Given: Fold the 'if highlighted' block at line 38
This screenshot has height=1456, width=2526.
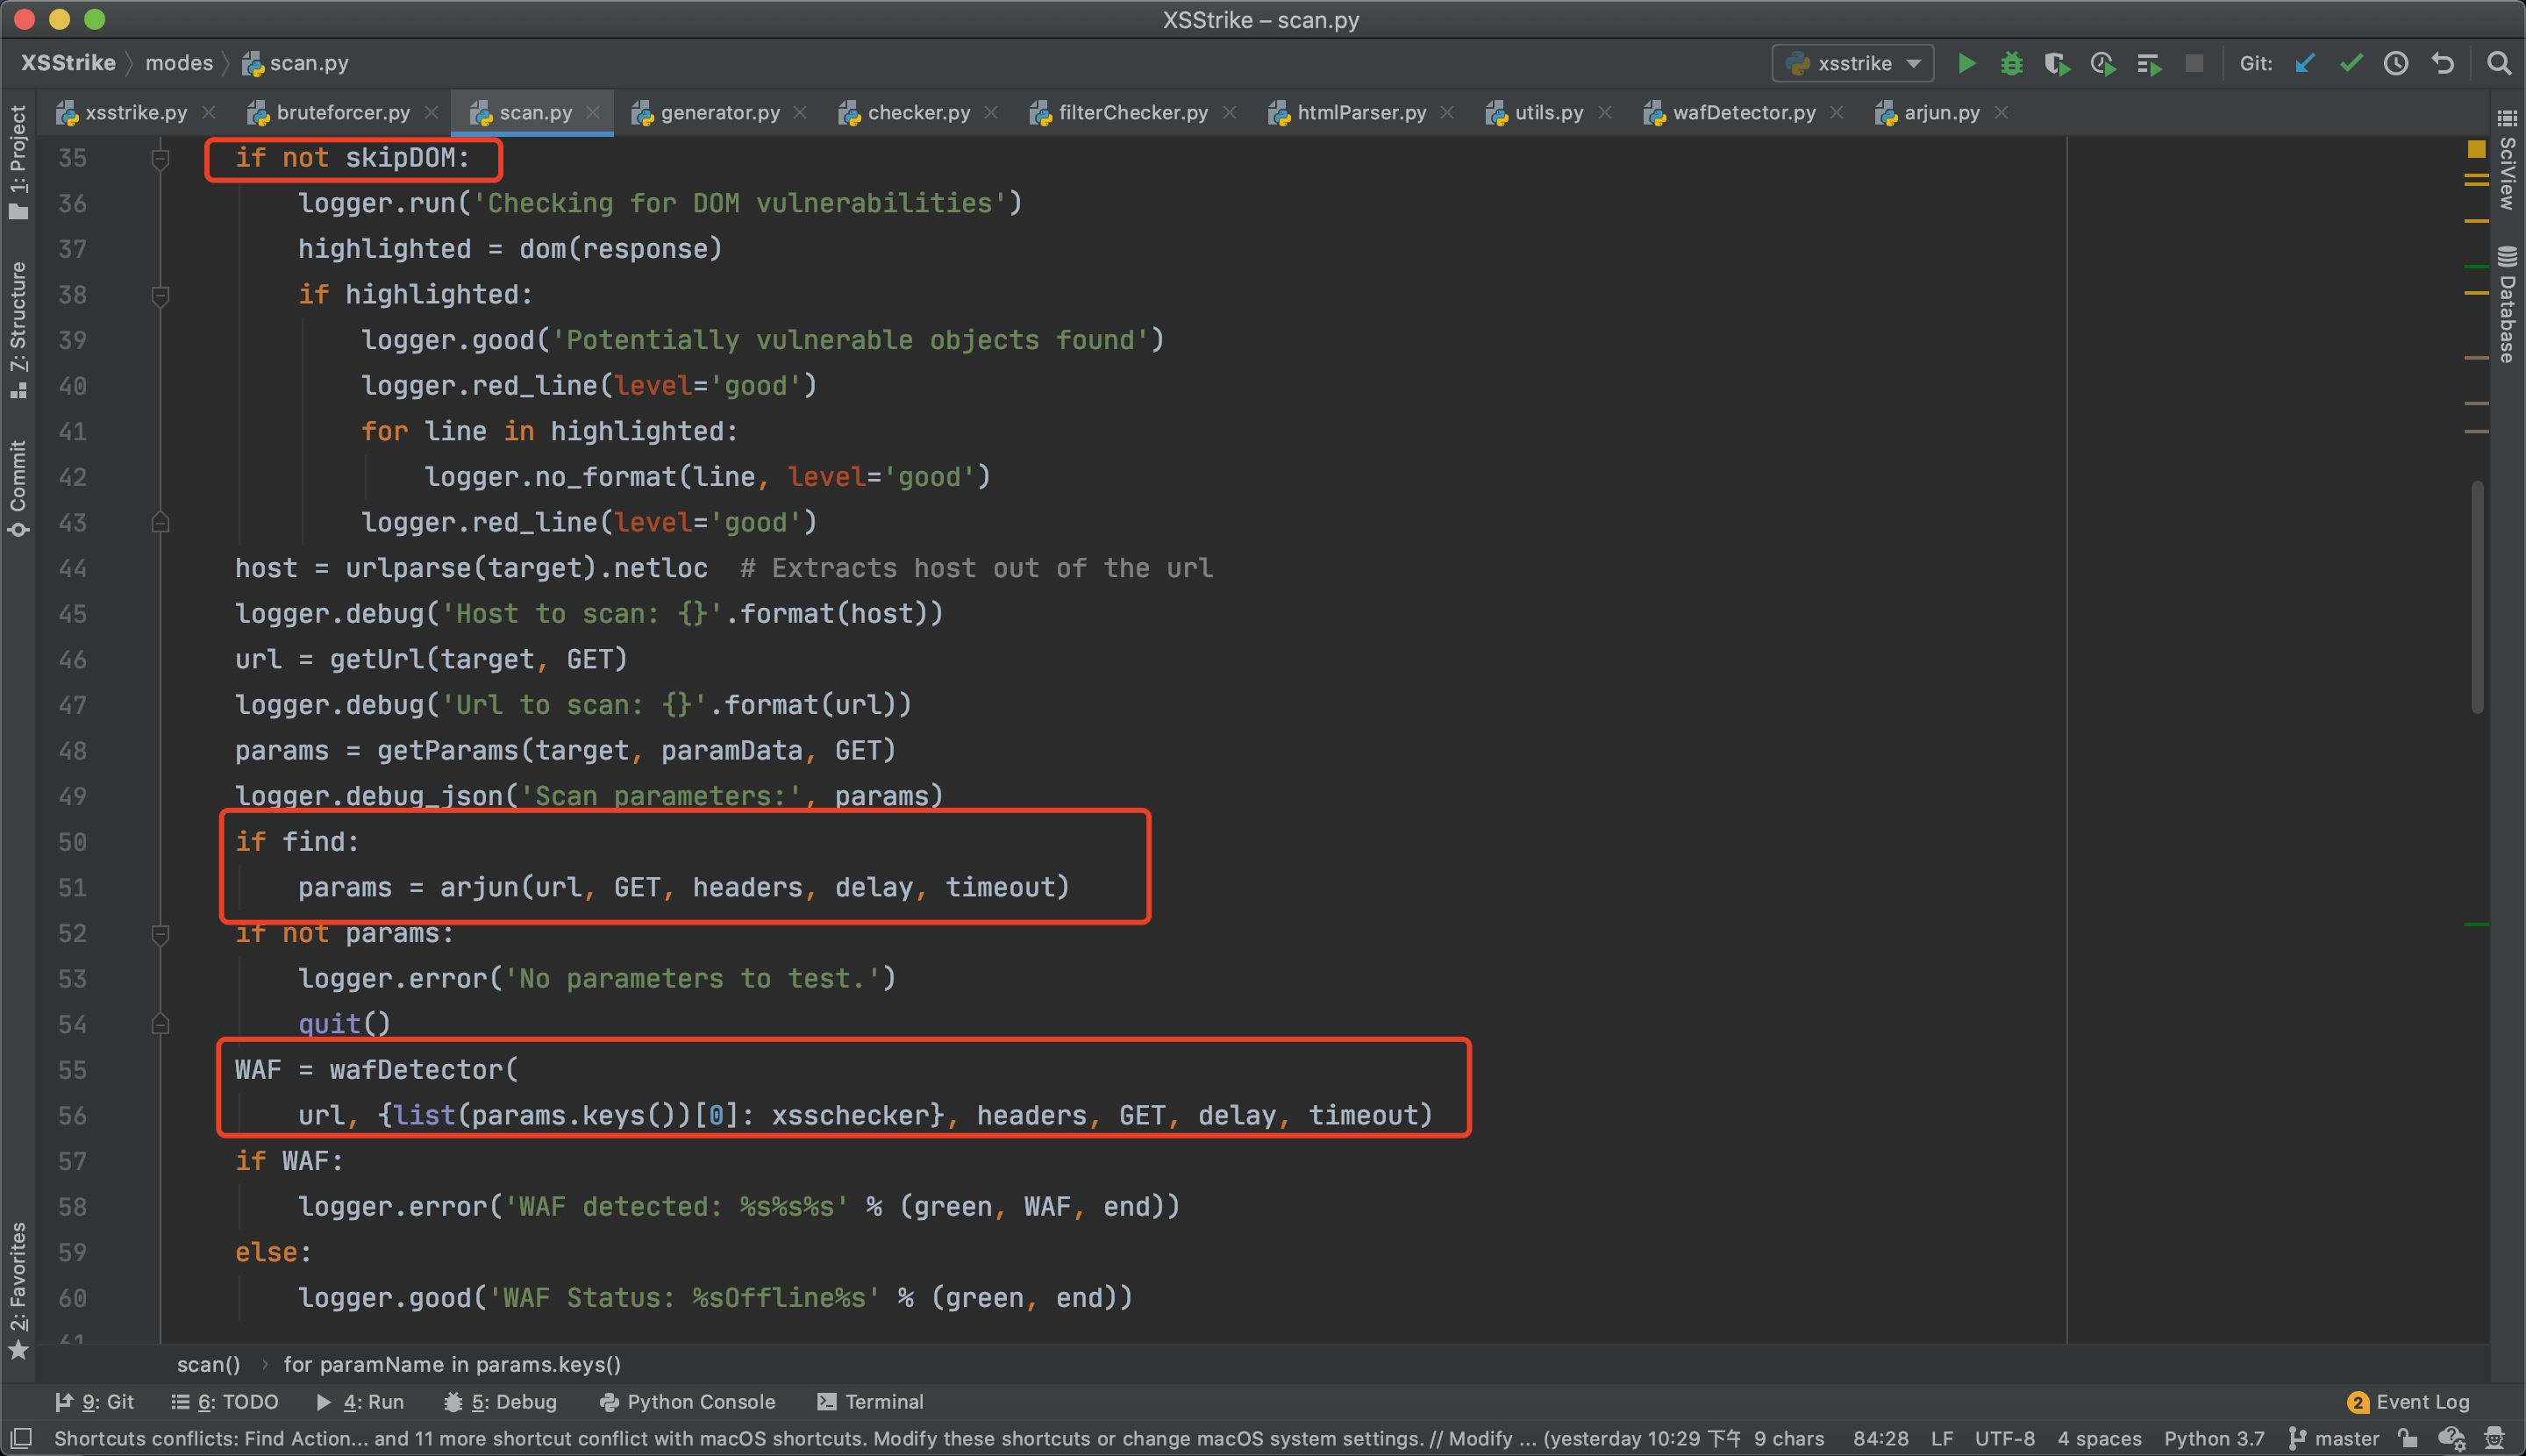Looking at the screenshot, I should (x=160, y=295).
